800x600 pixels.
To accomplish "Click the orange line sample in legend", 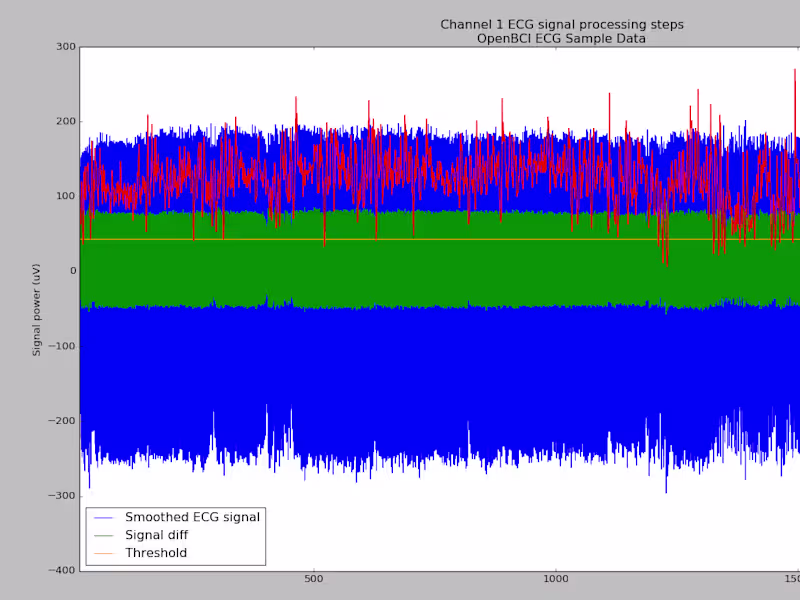I will (x=104, y=554).
